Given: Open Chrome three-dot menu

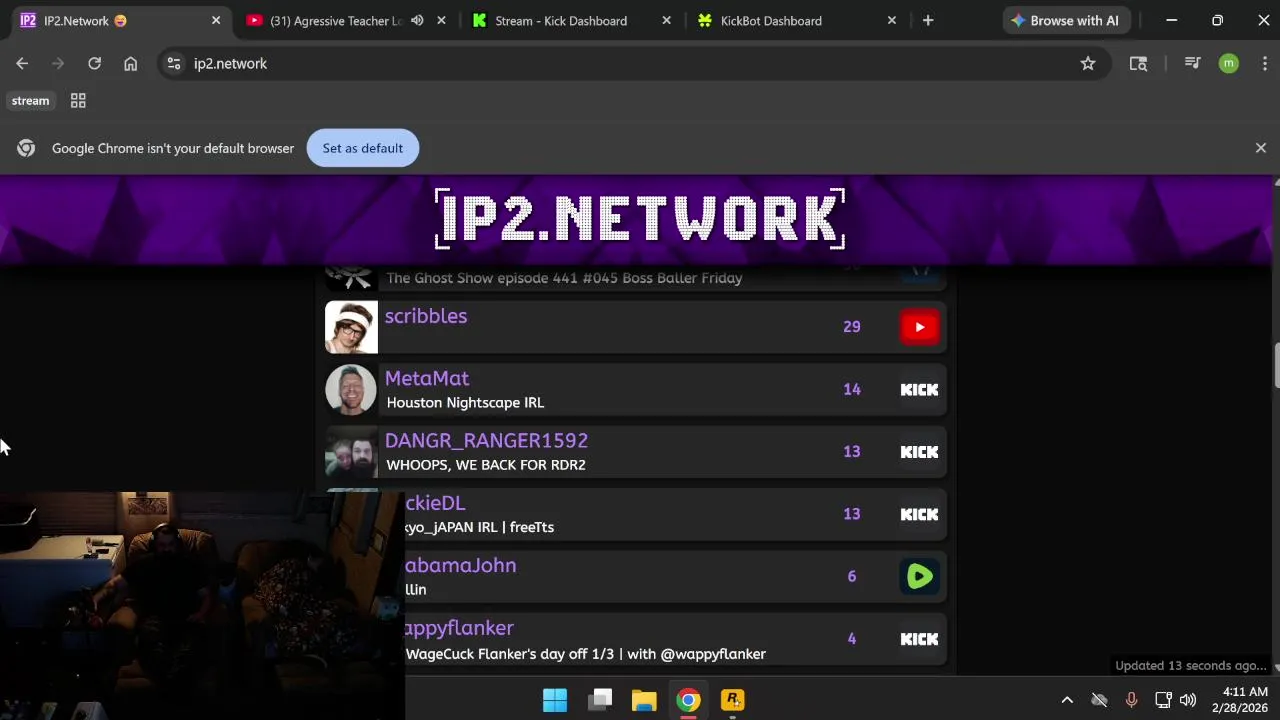Looking at the screenshot, I should click(1264, 63).
